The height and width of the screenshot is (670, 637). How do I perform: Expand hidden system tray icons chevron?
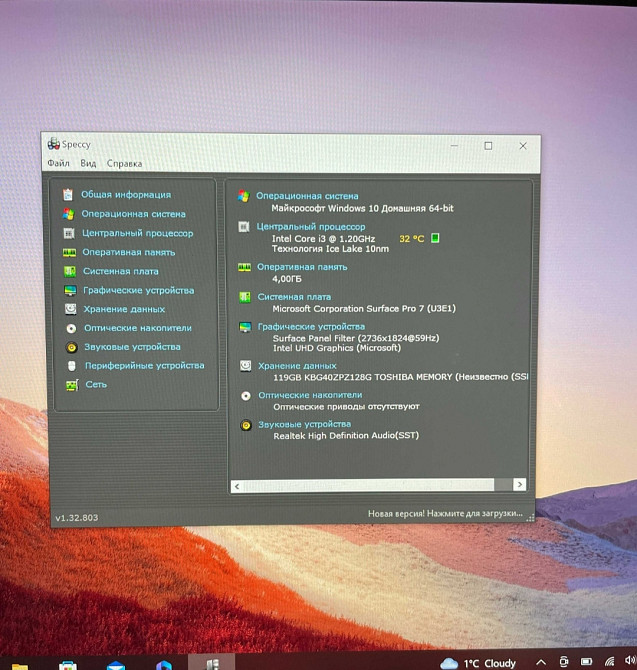(x=541, y=663)
